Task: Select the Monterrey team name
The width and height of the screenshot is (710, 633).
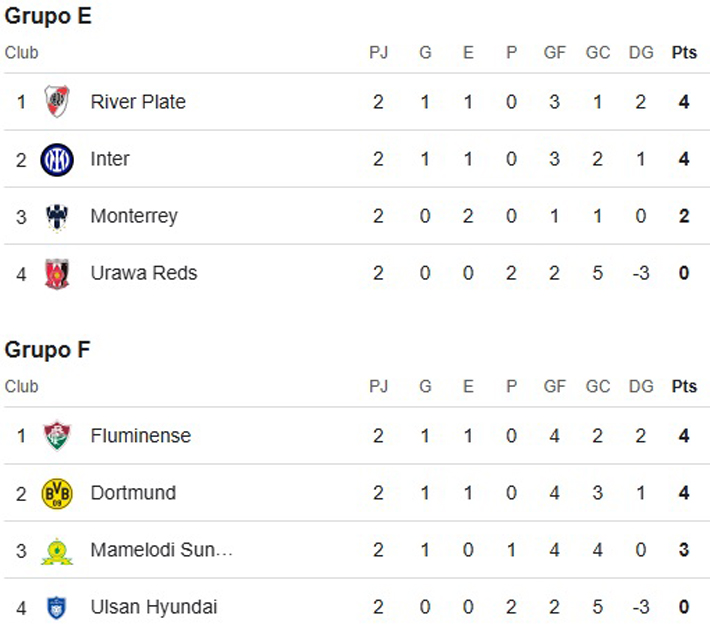Action: pos(134,216)
